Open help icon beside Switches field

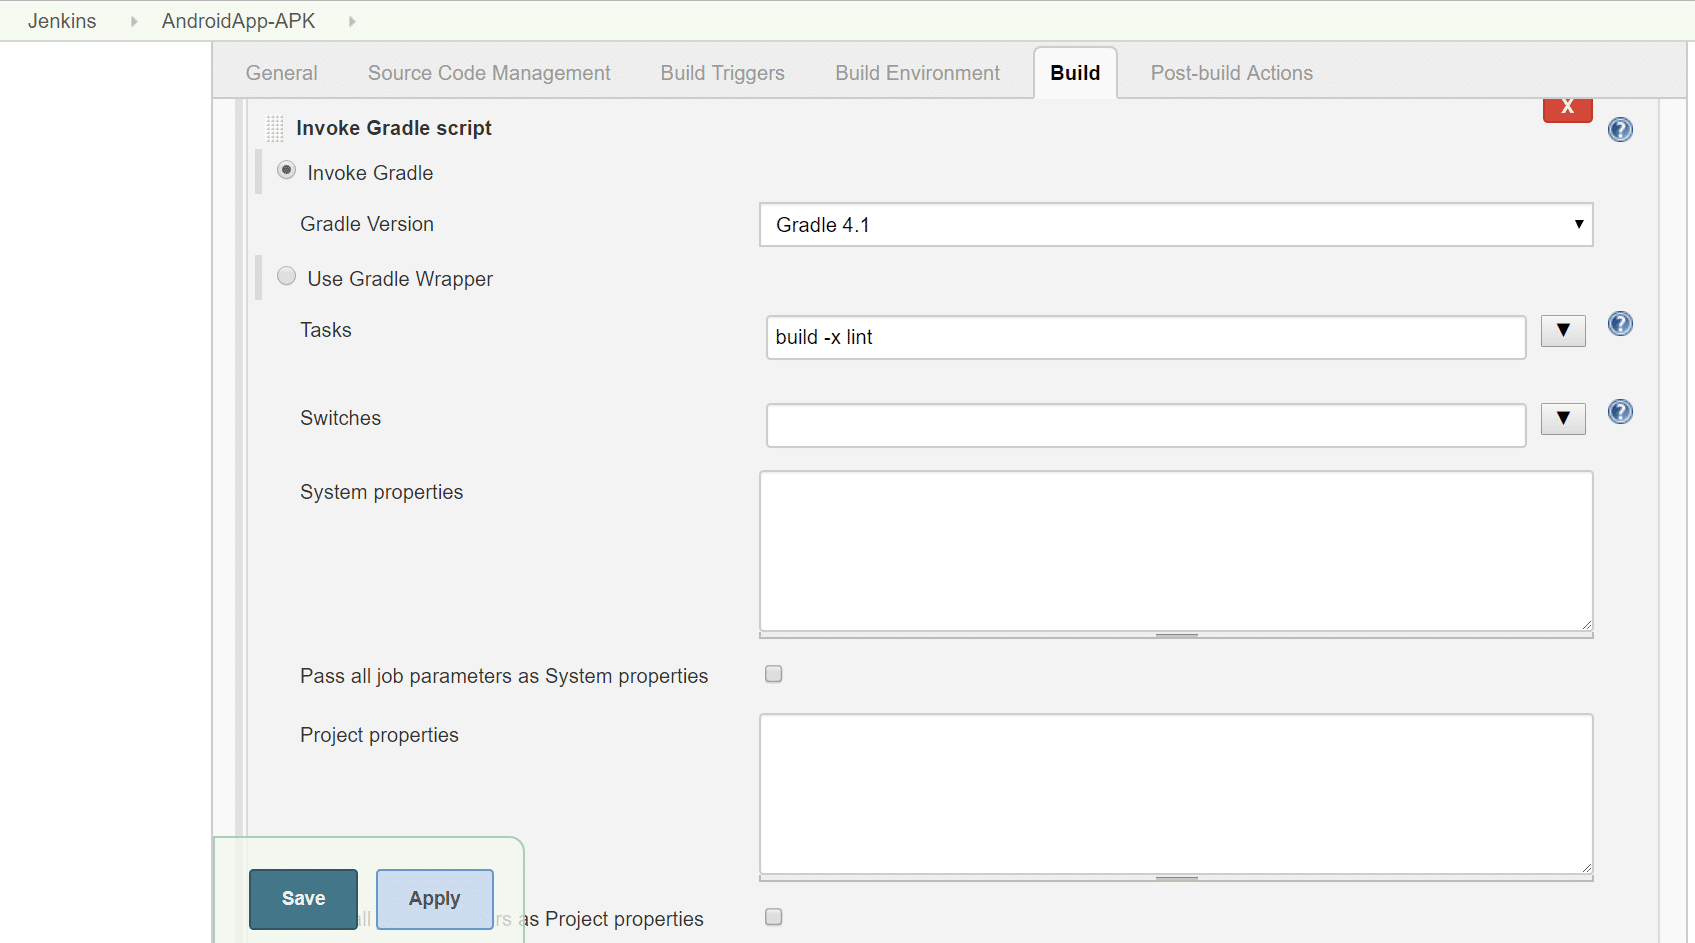click(x=1620, y=412)
